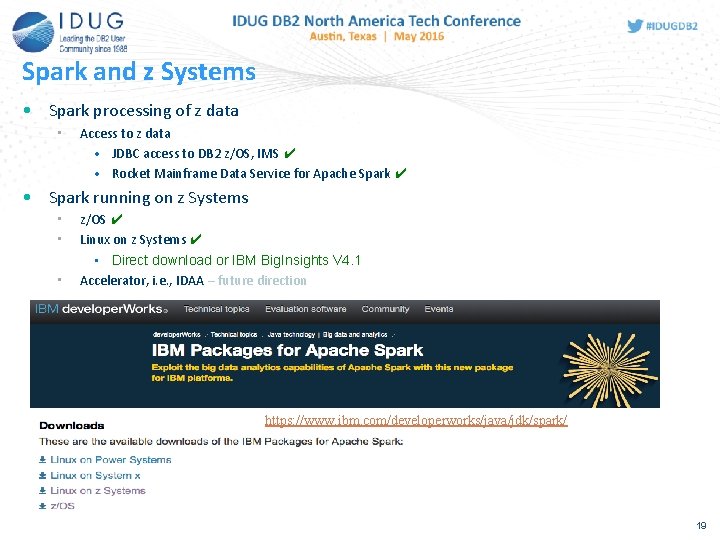Click download icon beside Linux on Power Systems
Image resolution: width=720 pixels, height=540 pixels.
(42, 460)
